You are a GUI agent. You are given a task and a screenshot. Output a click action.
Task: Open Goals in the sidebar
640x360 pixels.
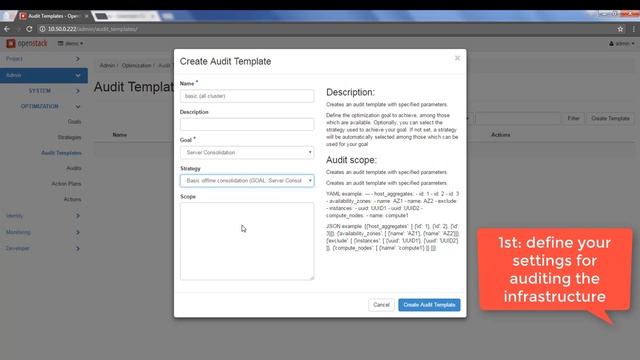coord(74,122)
